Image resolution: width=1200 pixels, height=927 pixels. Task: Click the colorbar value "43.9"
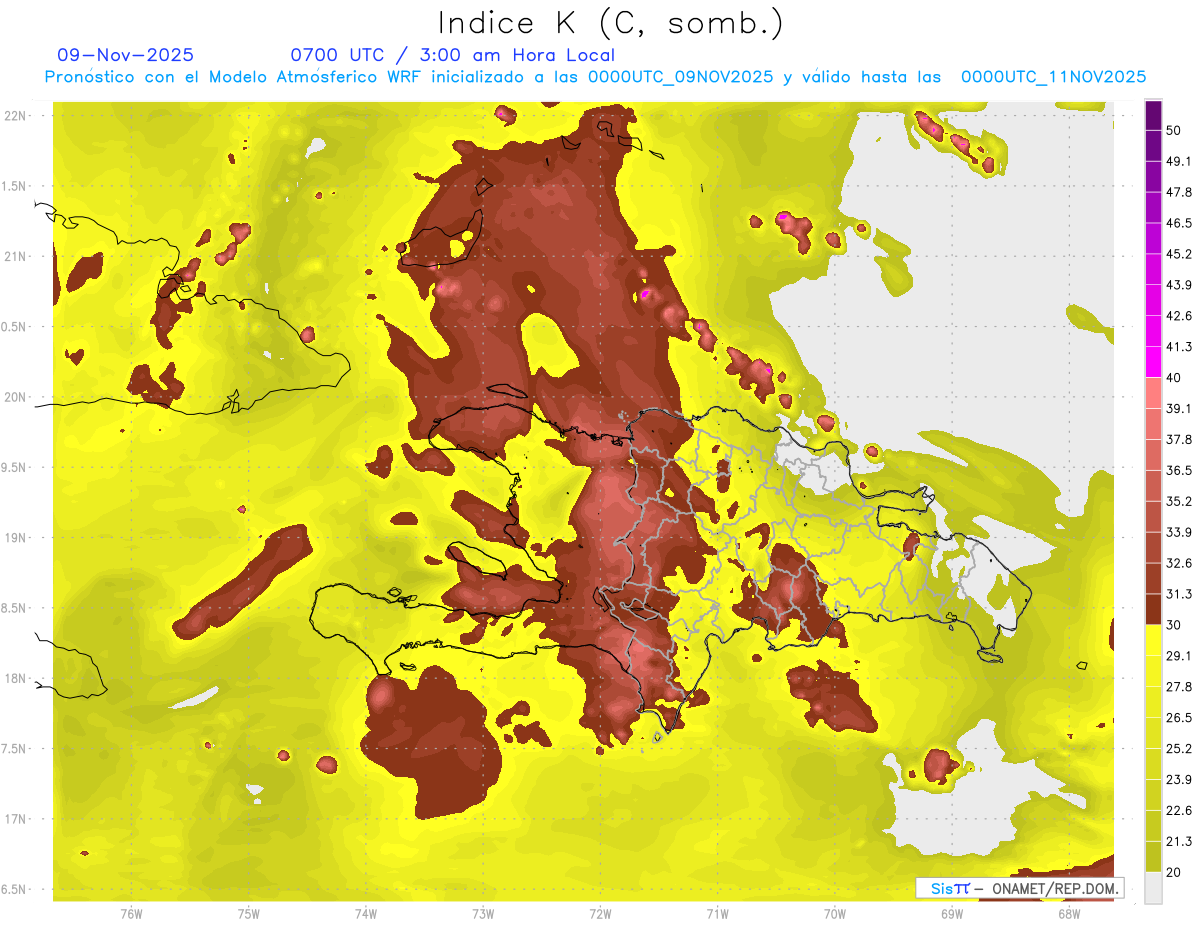tap(1178, 285)
